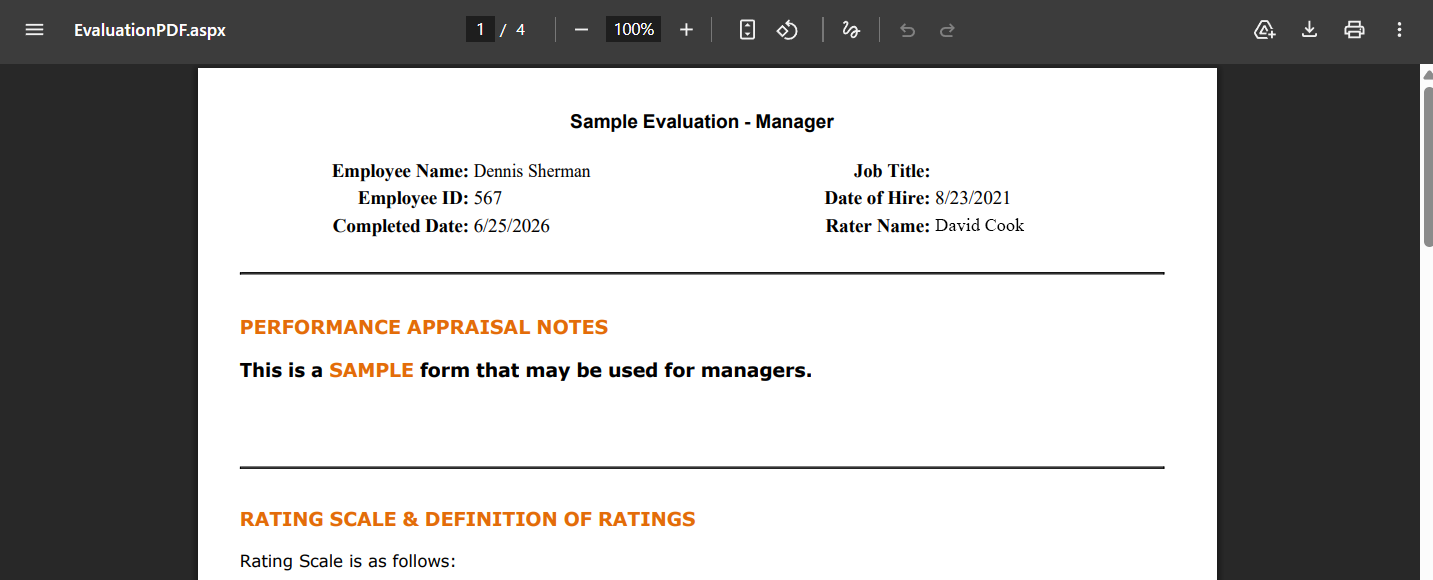Click the vertical scrollbar thumb
This screenshot has height=580, width=1433.
point(1427,165)
